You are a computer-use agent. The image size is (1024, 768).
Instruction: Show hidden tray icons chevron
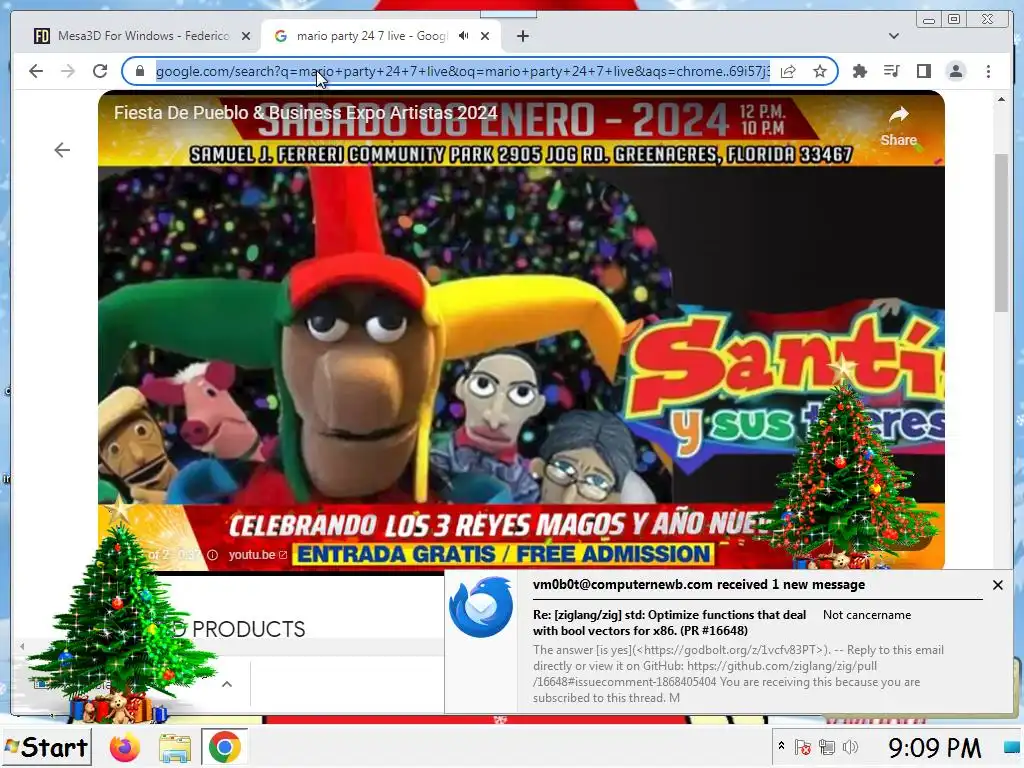pos(781,746)
